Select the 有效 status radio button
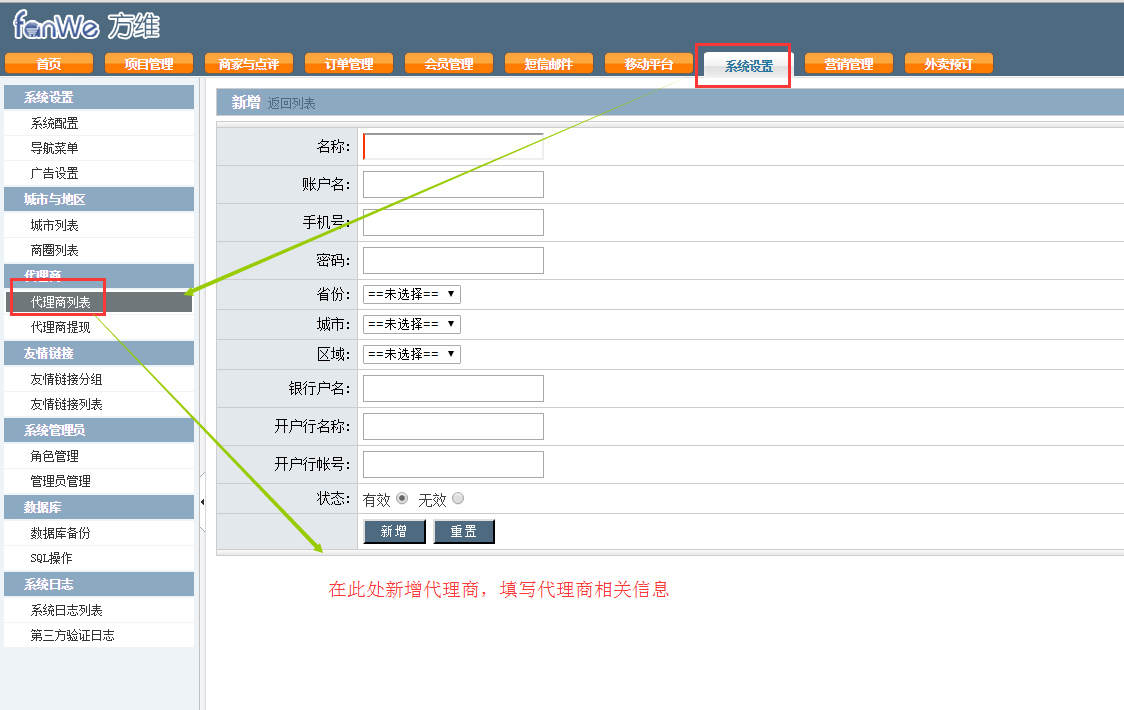 coord(402,499)
